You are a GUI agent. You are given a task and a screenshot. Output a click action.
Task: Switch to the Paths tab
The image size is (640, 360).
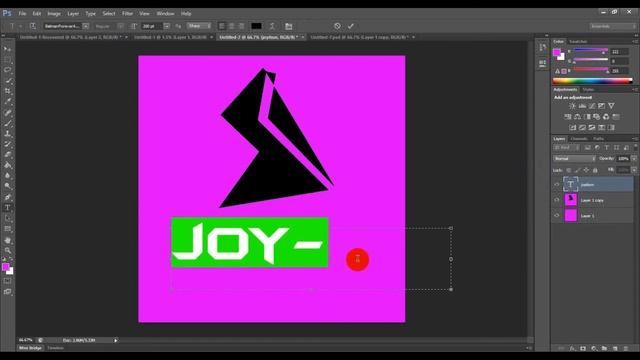(598, 139)
